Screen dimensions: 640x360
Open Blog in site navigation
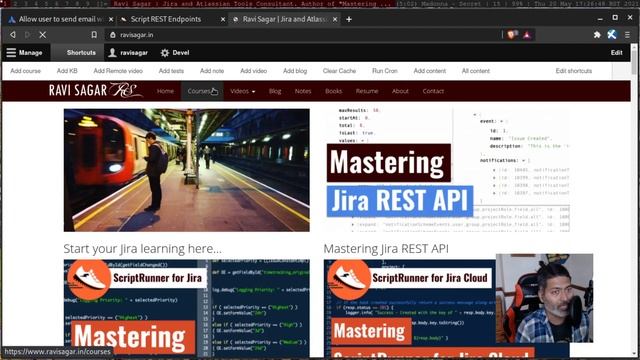275,91
